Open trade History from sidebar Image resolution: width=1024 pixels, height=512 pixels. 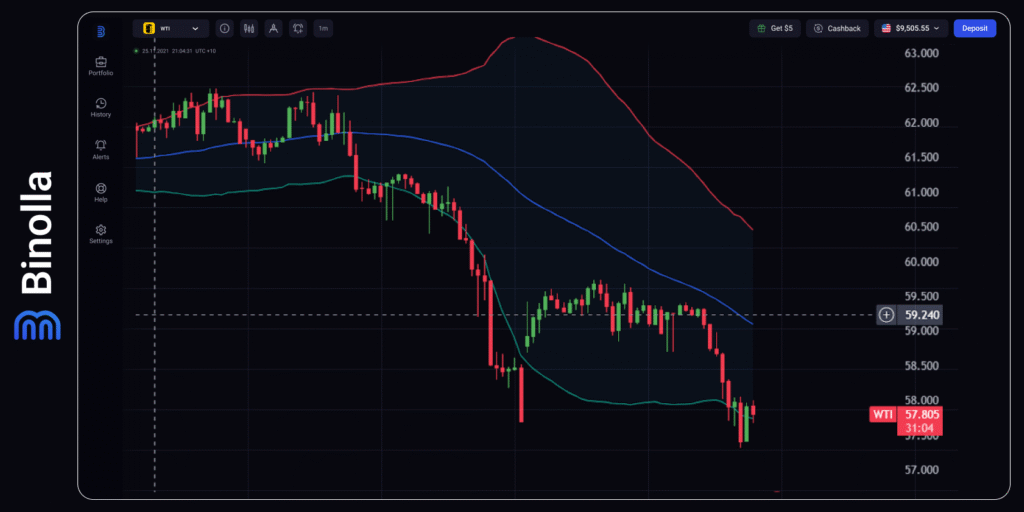tap(100, 107)
